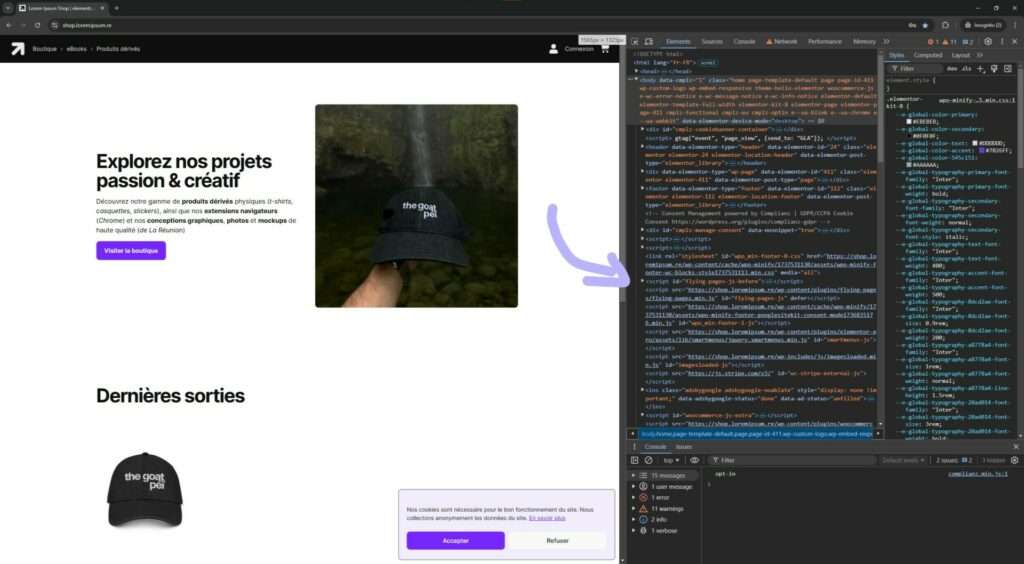
Task: Open the Issues tab in the drawer
Action: click(x=684, y=447)
